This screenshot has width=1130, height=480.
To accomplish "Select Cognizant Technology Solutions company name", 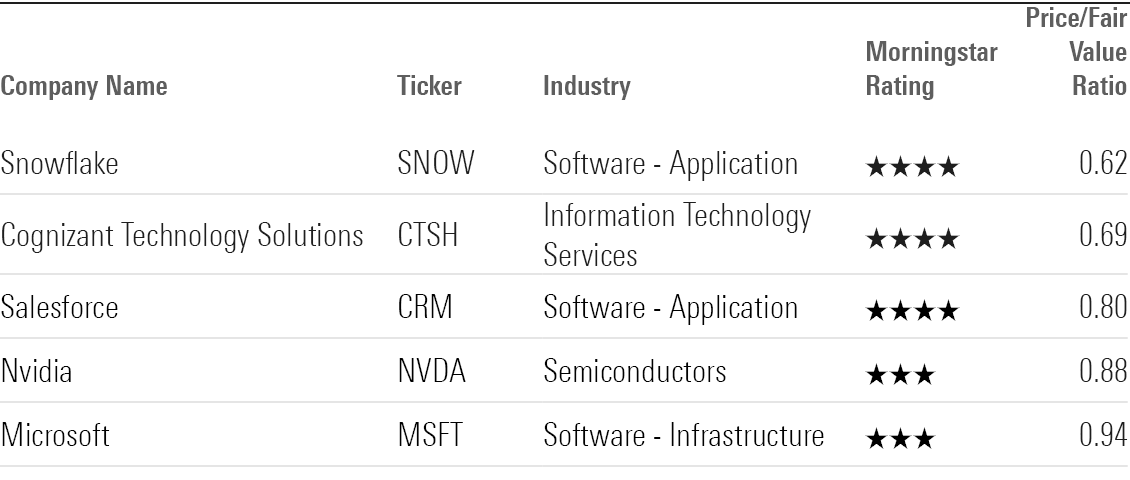I will 182,236.
